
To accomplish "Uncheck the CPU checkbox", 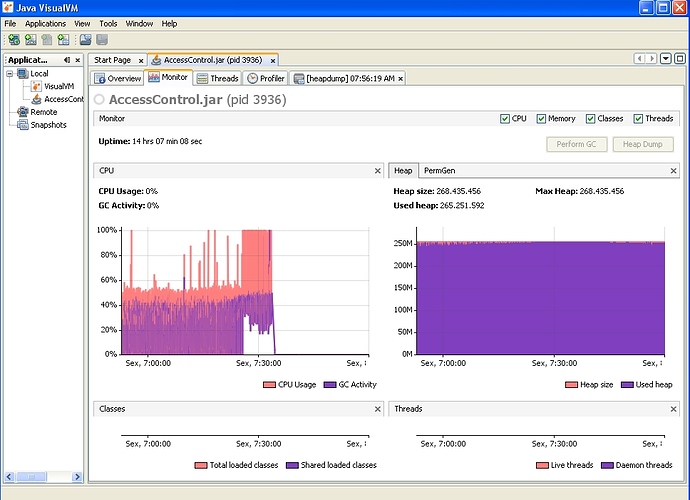I will click(505, 119).
